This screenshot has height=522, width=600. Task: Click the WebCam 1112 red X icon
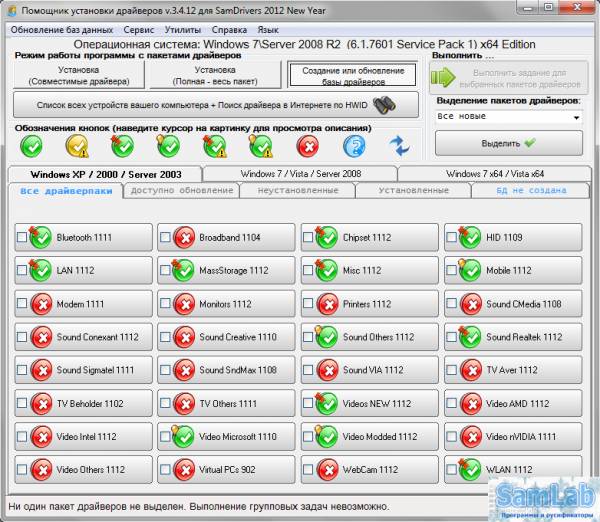[328, 470]
